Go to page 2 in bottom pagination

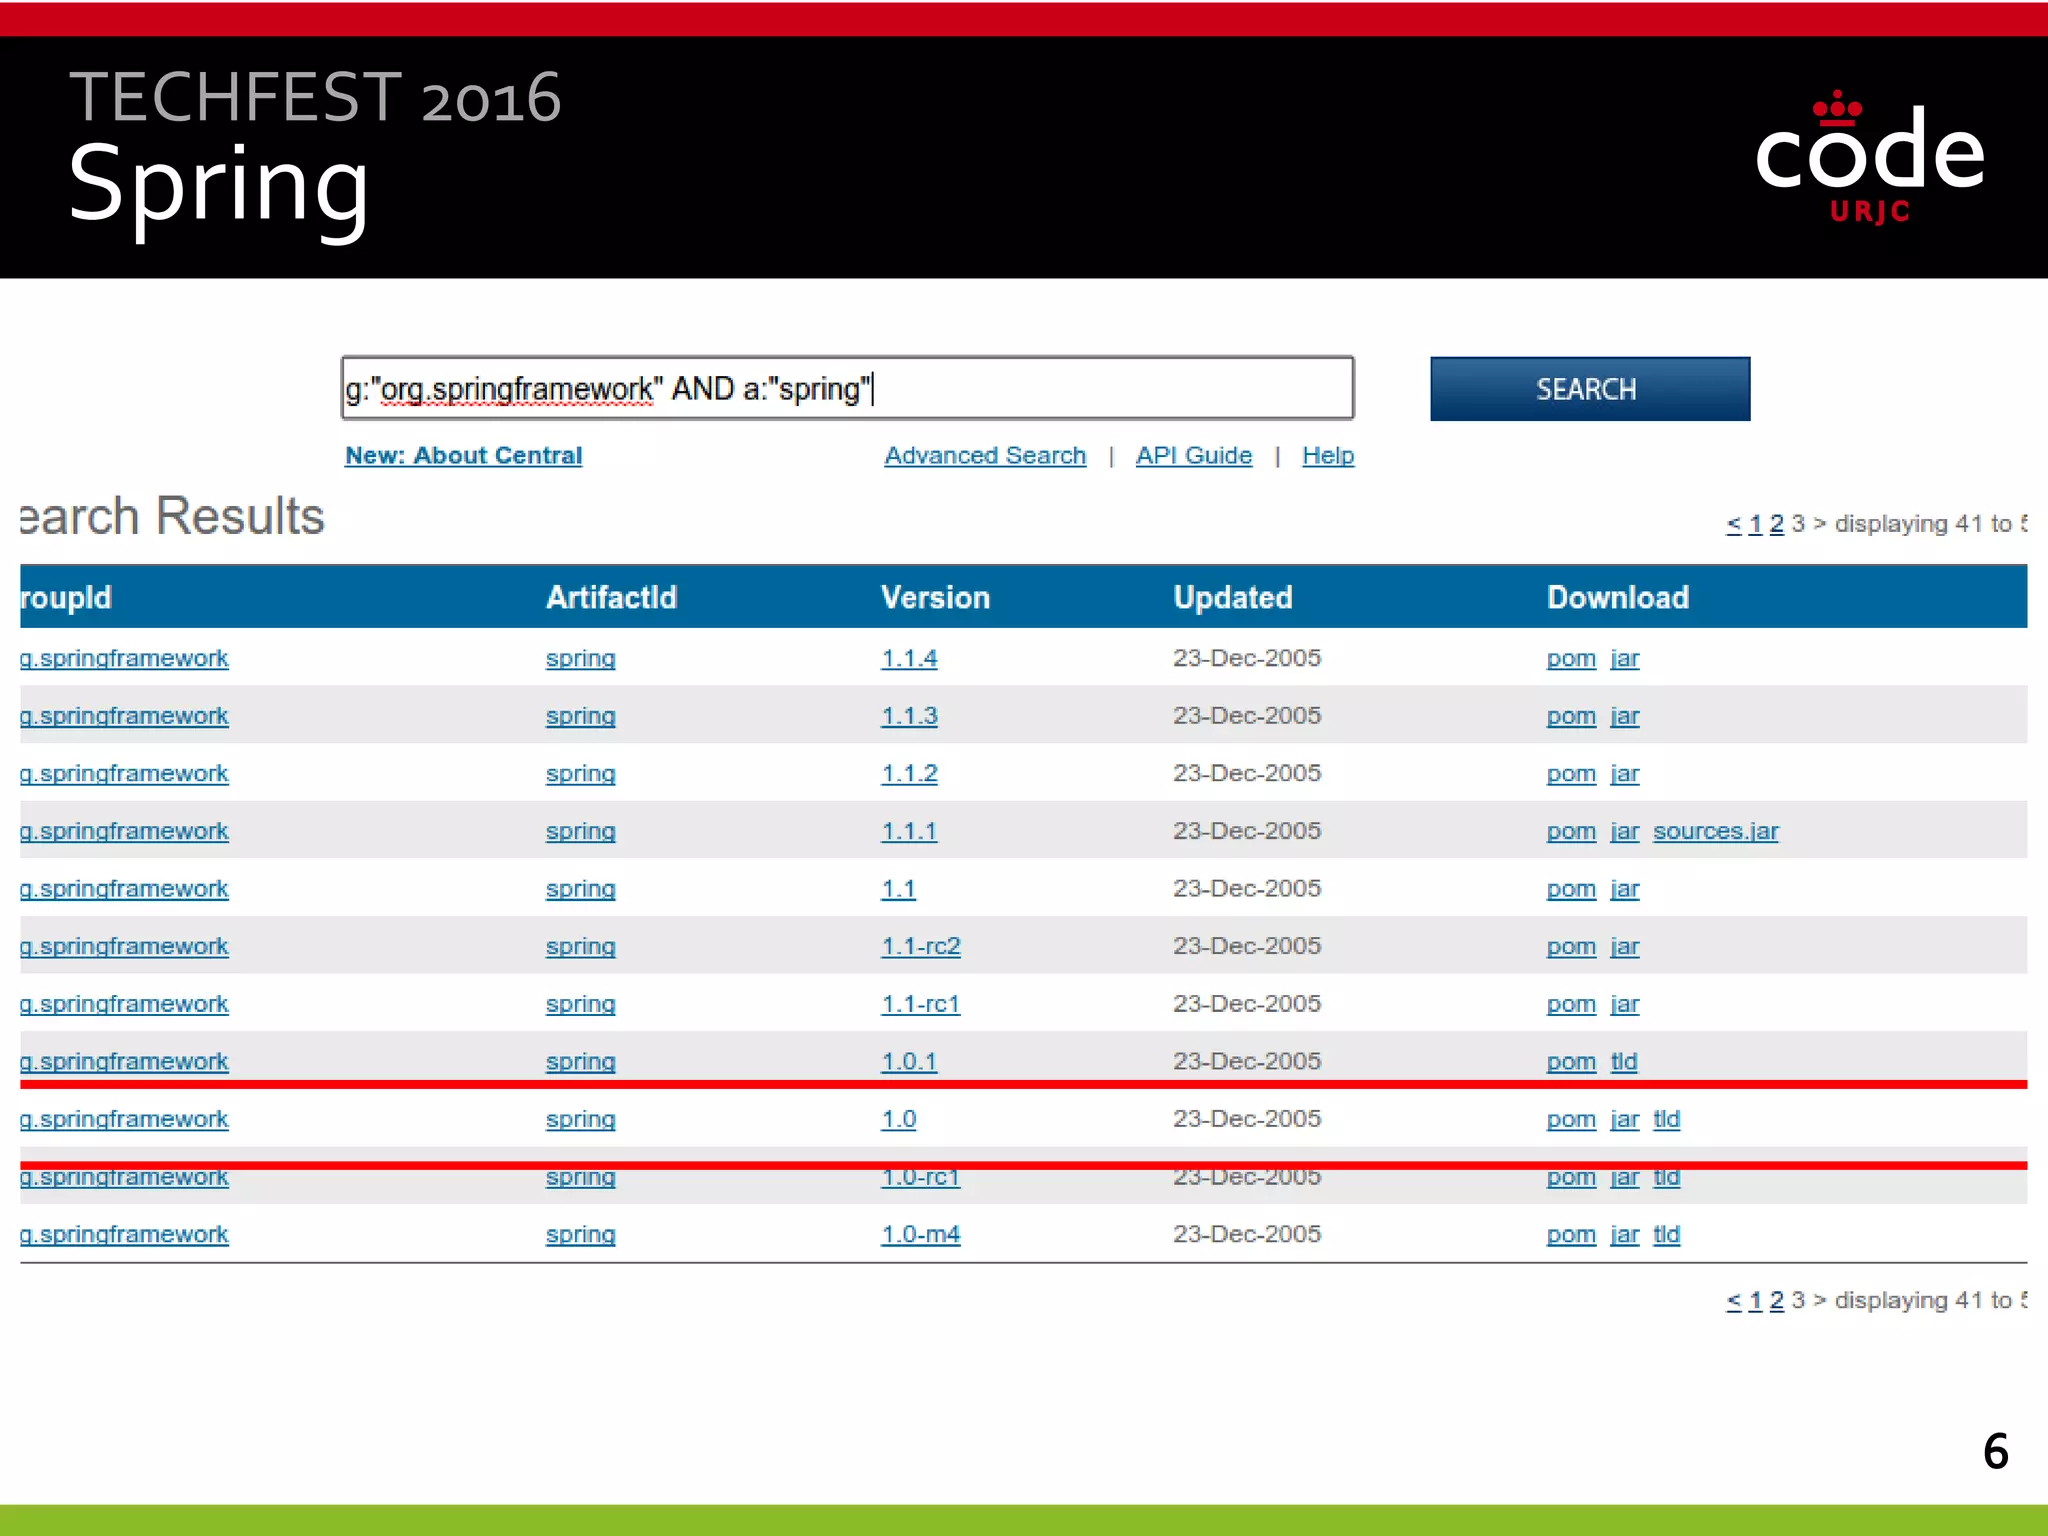tap(1776, 1301)
